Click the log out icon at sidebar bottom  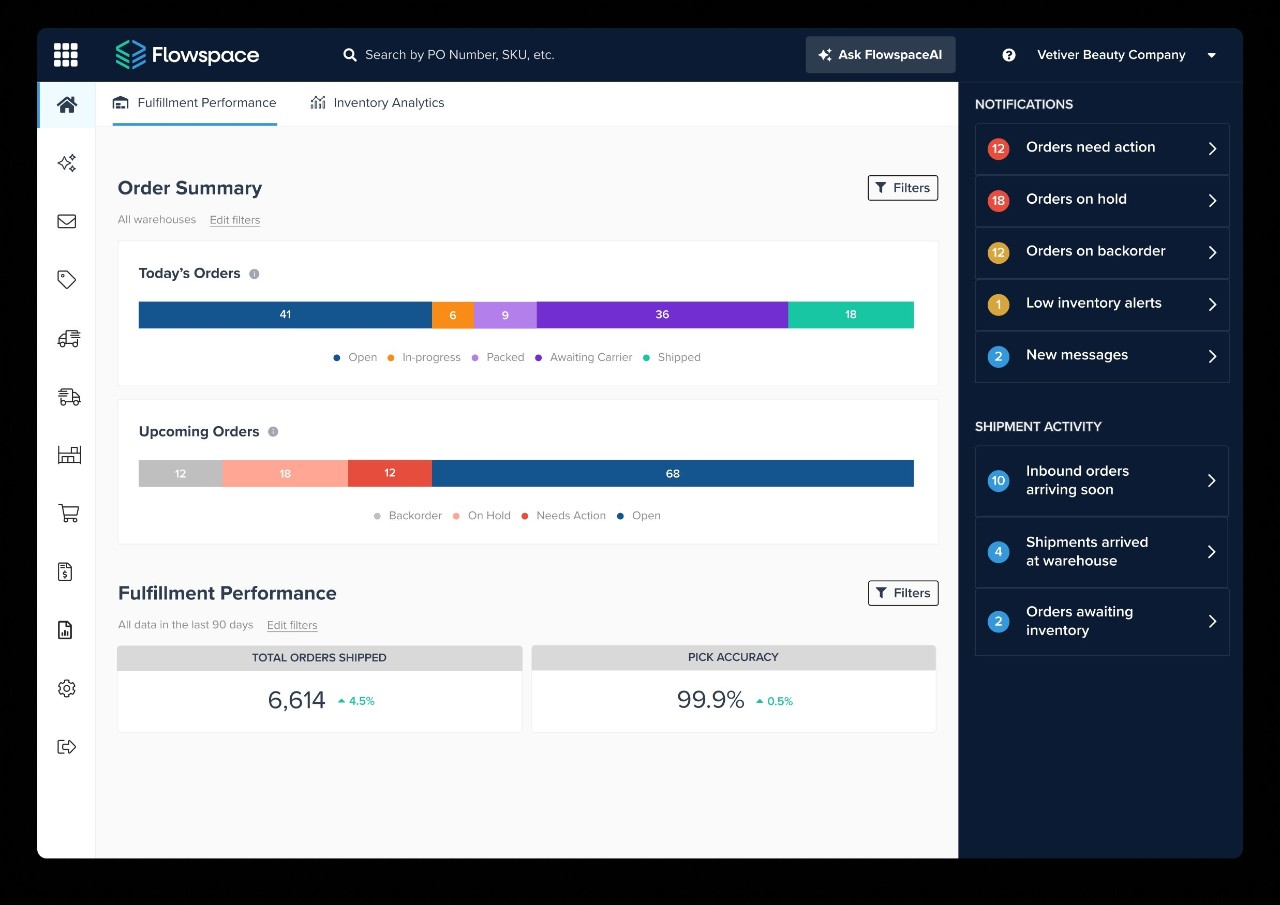click(66, 746)
